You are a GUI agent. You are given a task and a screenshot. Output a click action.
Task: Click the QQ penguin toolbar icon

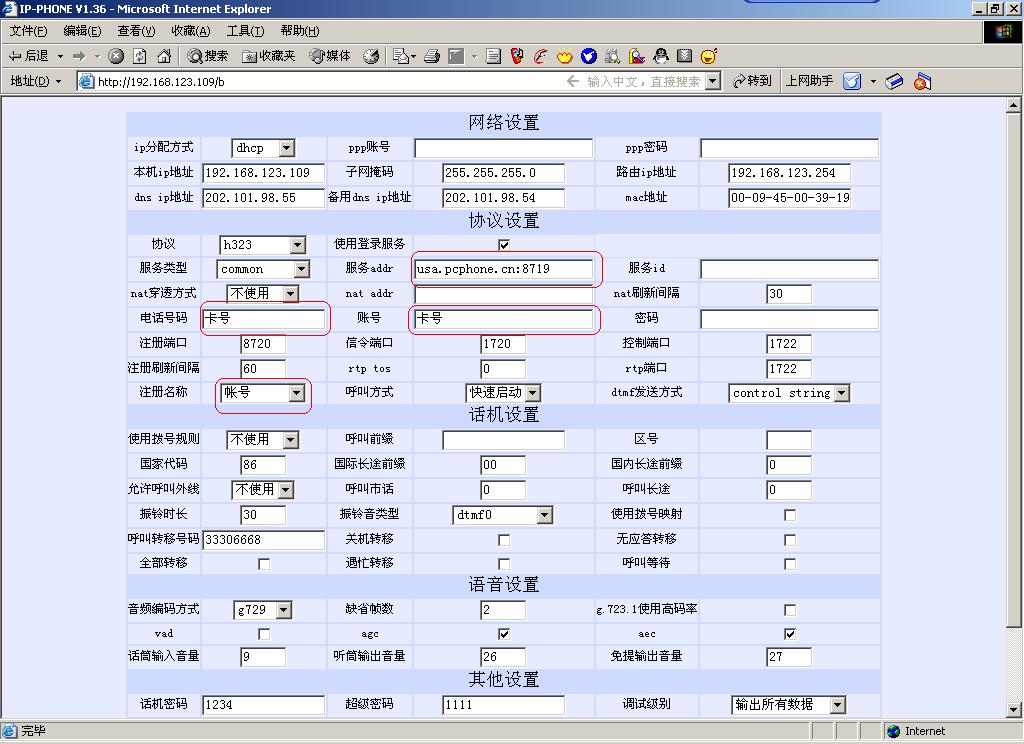click(660, 56)
